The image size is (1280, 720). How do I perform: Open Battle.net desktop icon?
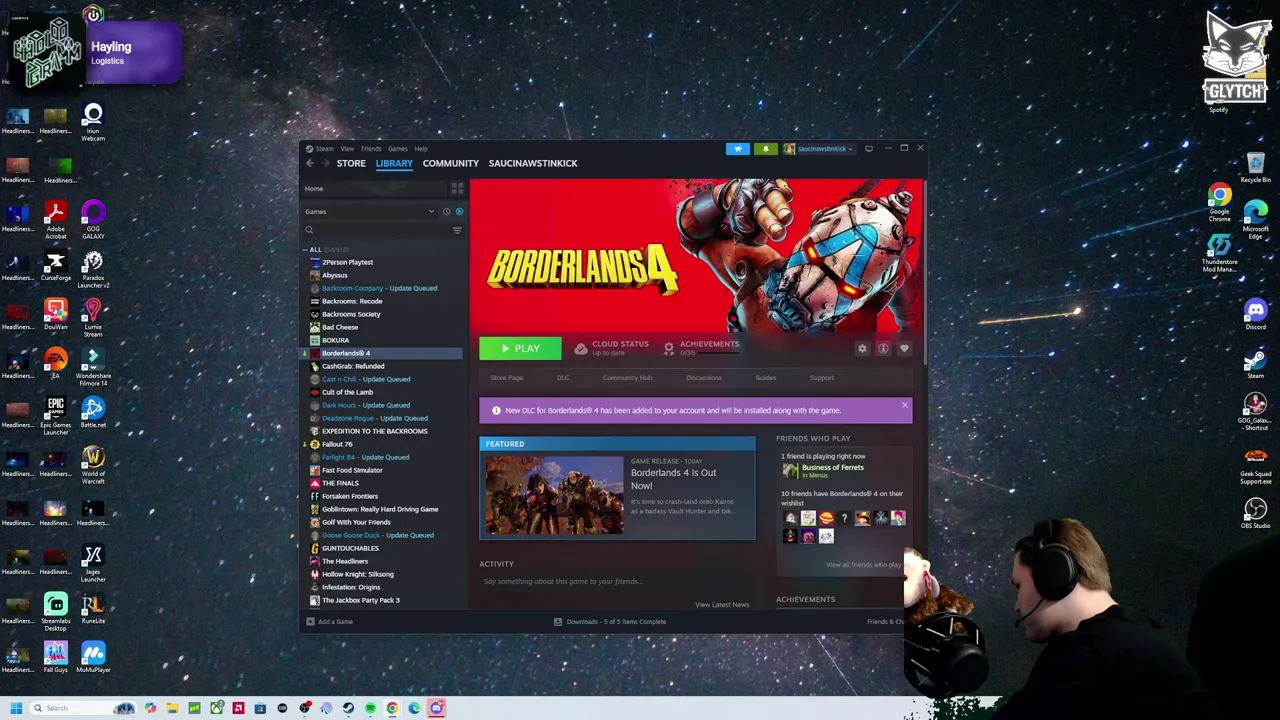[93, 412]
